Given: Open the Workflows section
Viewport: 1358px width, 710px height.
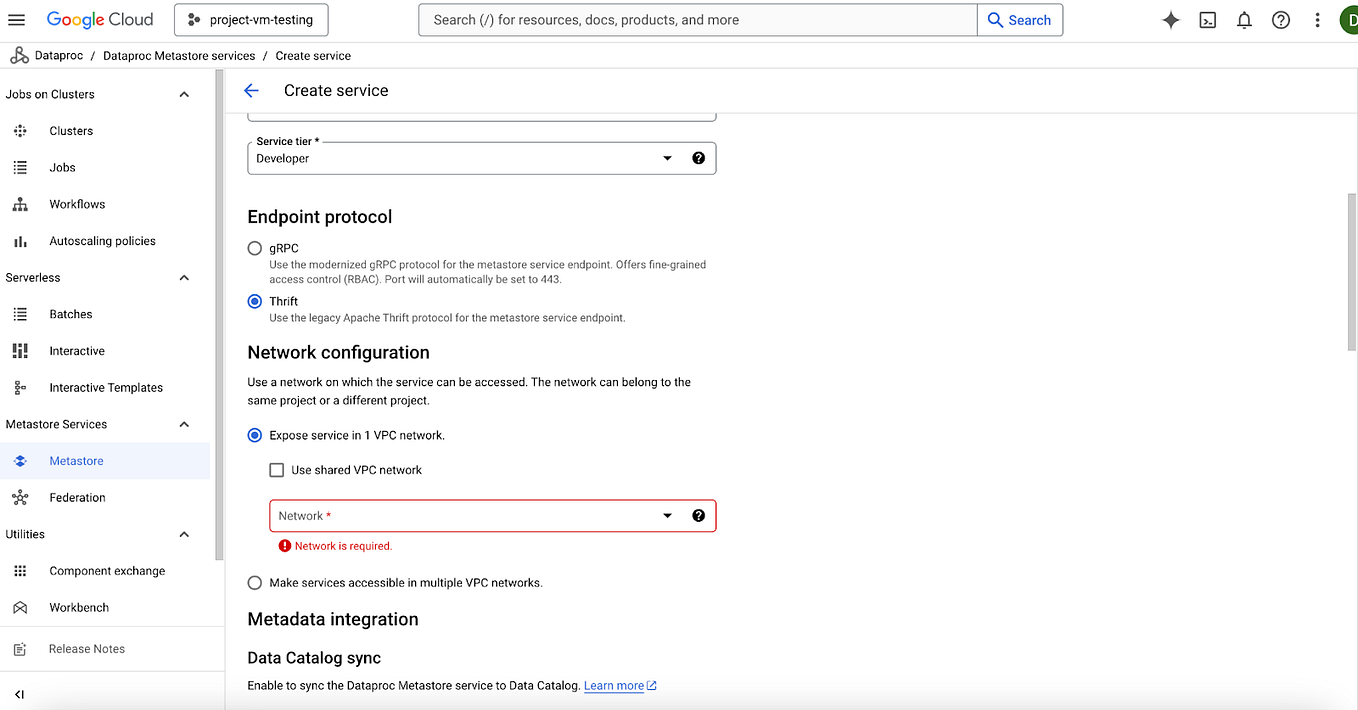Looking at the screenshot, I should pyautogui.click(x=77, y=204).
